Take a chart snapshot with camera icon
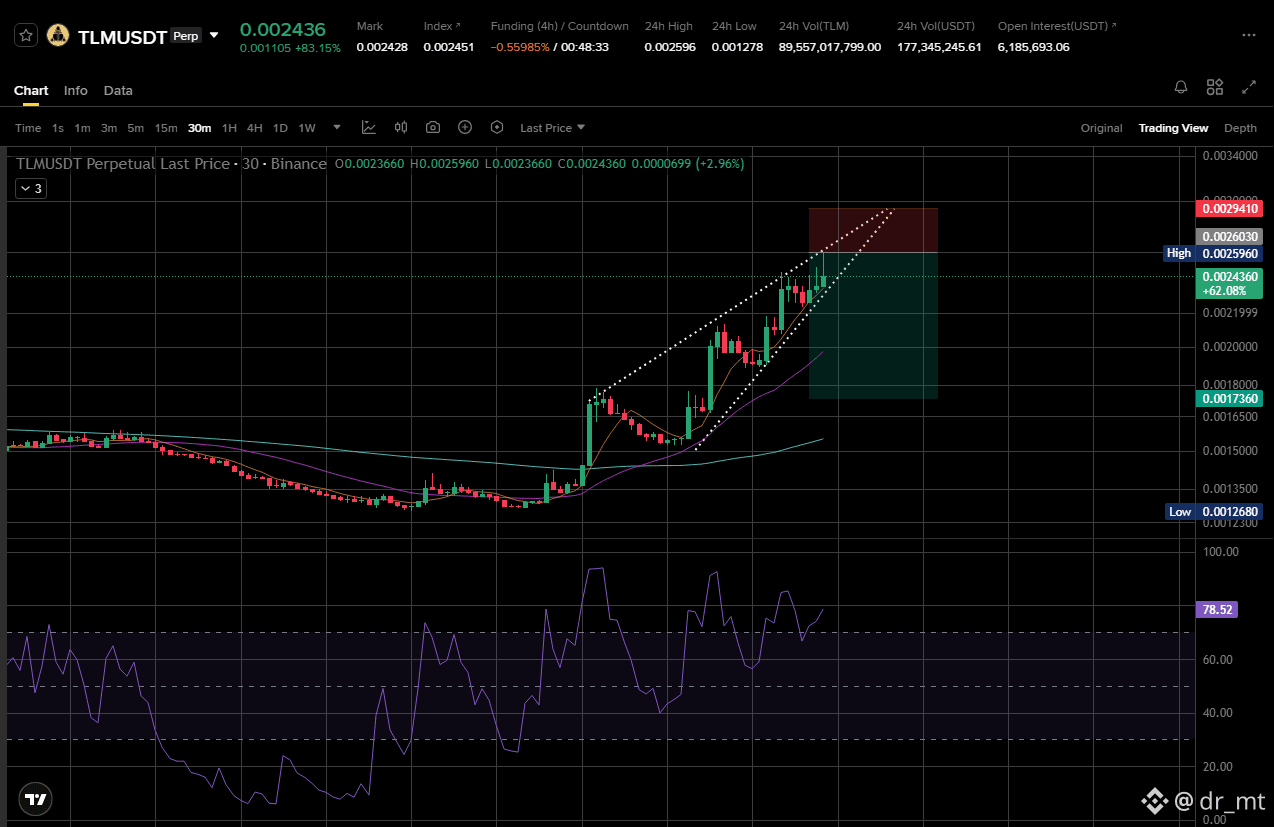 (433, 127)
